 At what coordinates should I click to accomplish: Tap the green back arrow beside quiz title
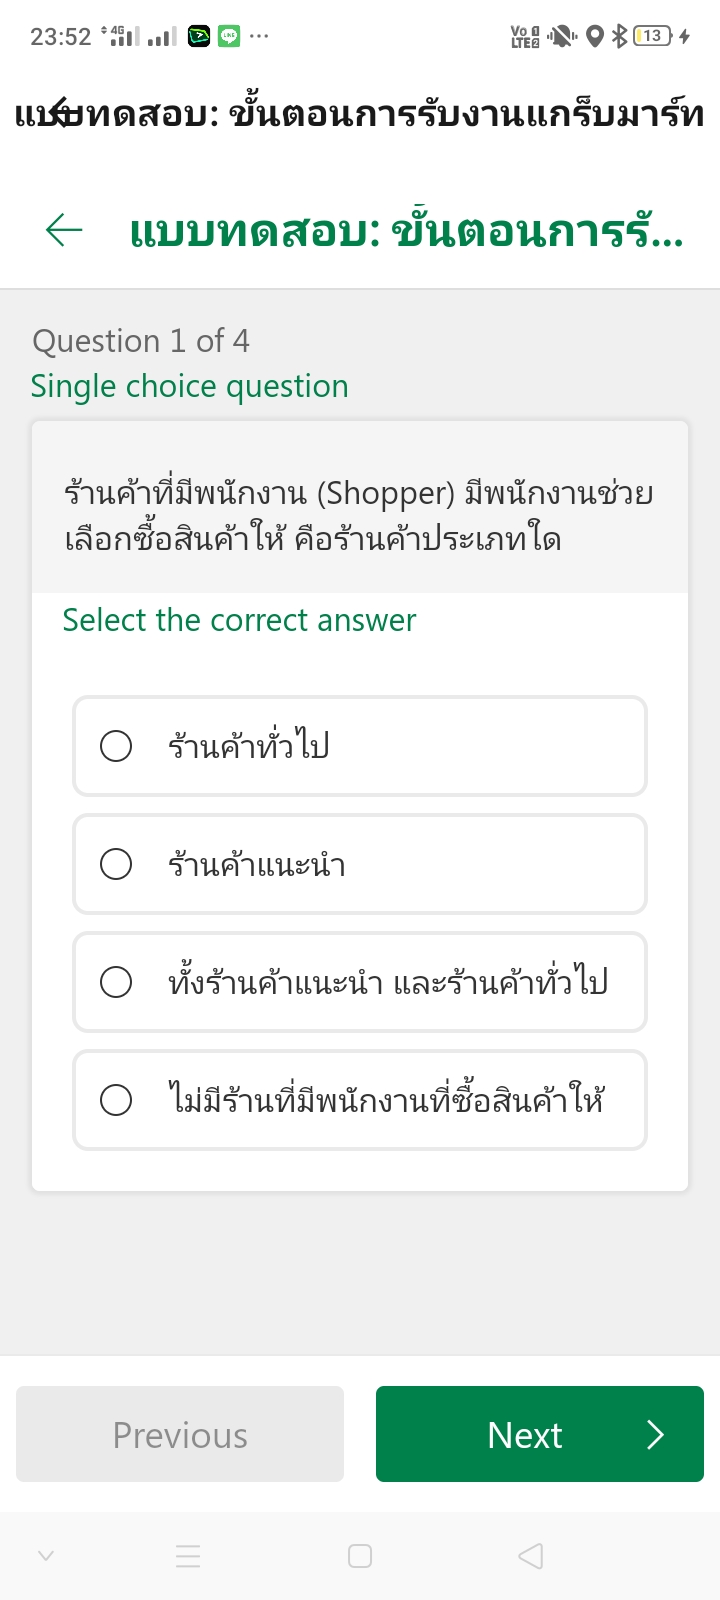click(x=64, y=230)
